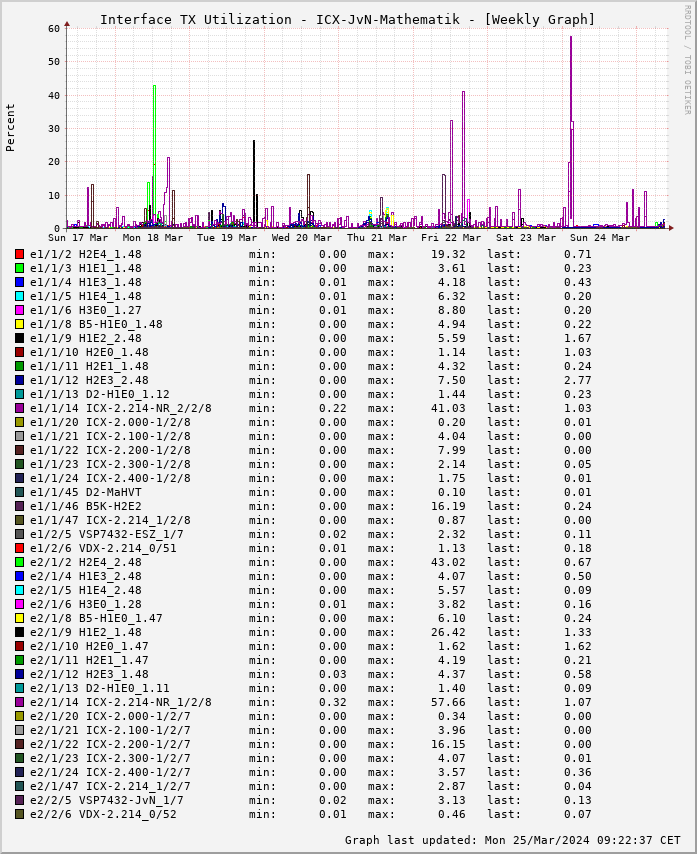Pick the purple swatch for e2/1/14 ICX-2.214-NR_1/2/8
Screen dimensions: 697x854
click(x=19, y=702)
